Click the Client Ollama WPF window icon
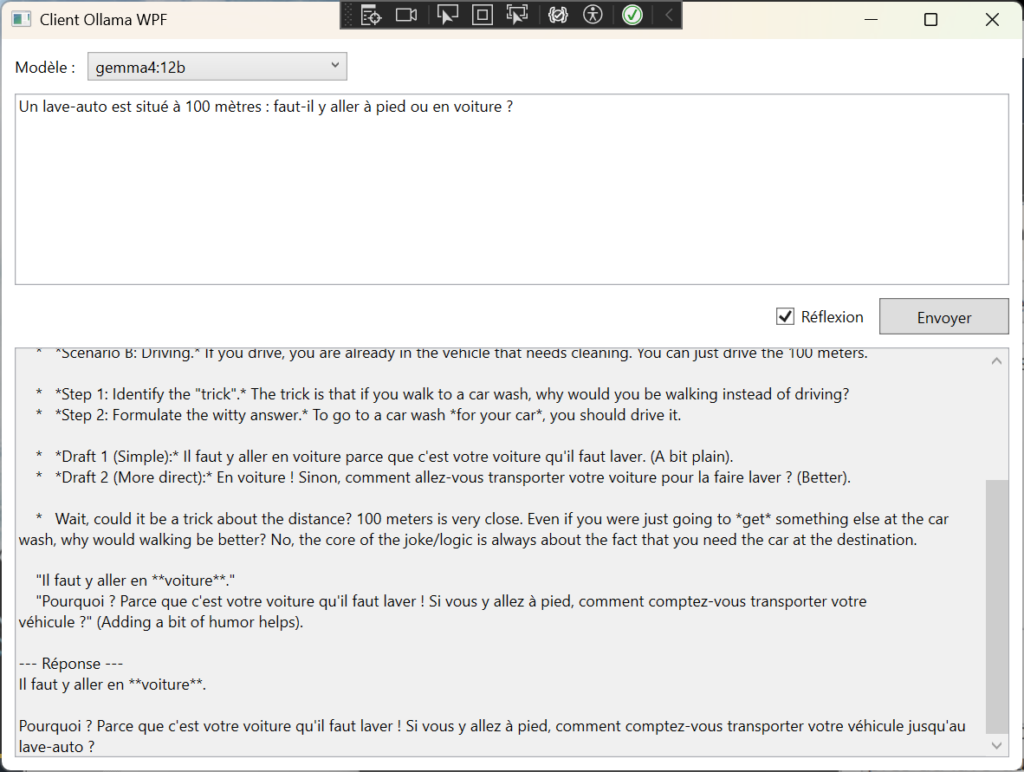The image size is (1024, 772). [22, 20]
